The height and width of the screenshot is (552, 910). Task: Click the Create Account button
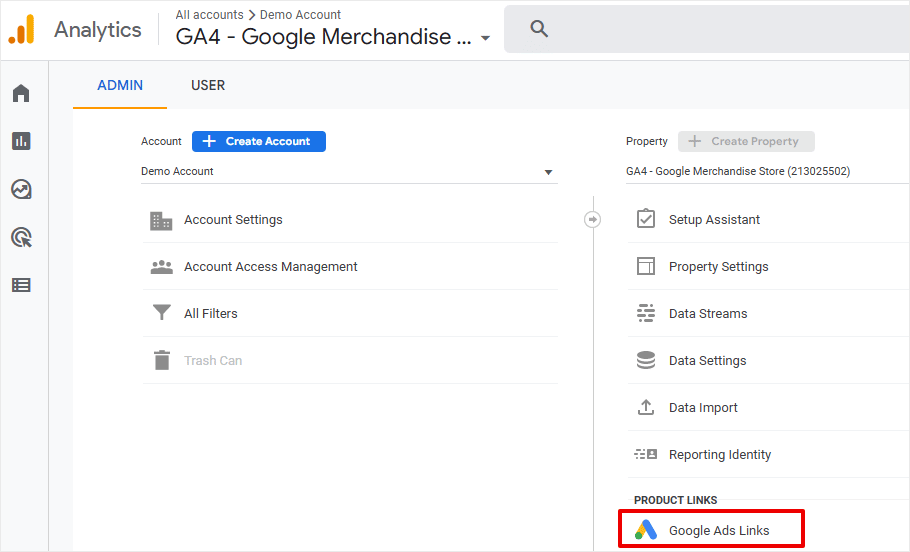pos(259,141)
